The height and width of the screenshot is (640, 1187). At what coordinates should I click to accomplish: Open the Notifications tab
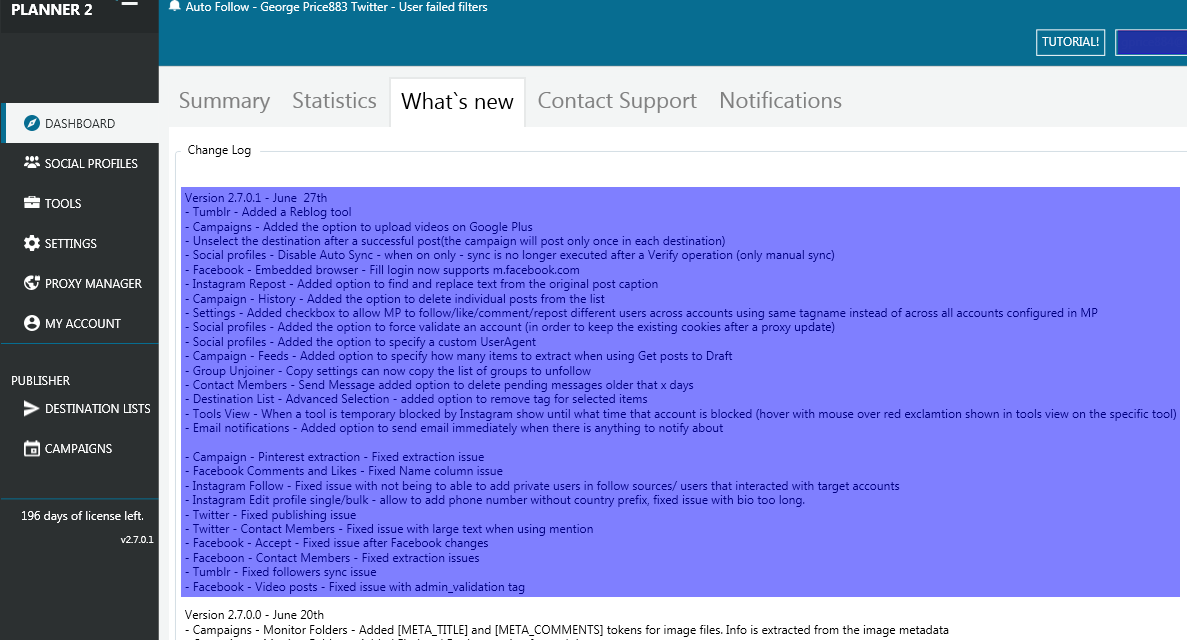tap(780, 100)
